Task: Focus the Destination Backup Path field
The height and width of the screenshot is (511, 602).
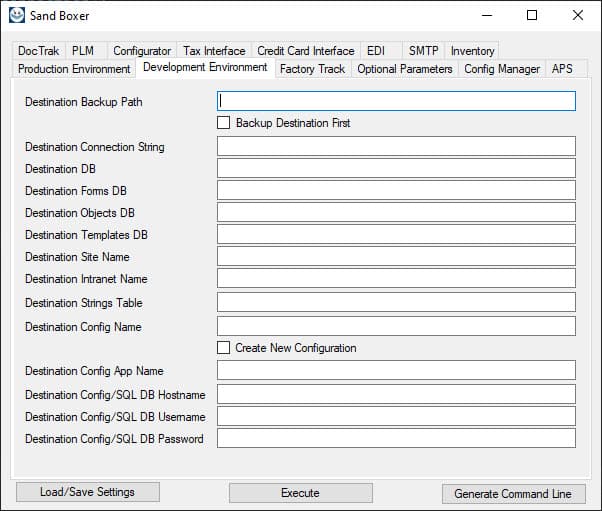Action: 396,101
